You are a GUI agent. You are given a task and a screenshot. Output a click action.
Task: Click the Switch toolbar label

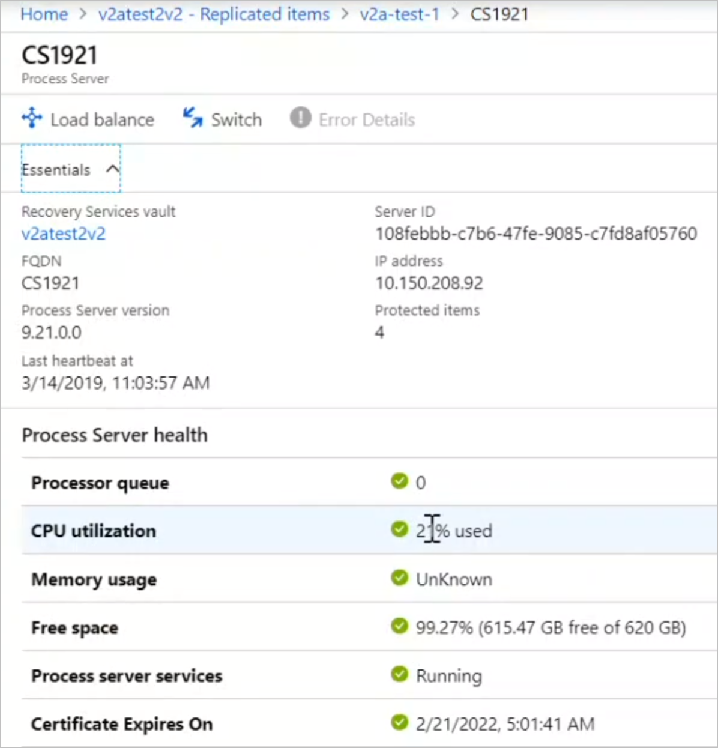click(x=237, y=120)
